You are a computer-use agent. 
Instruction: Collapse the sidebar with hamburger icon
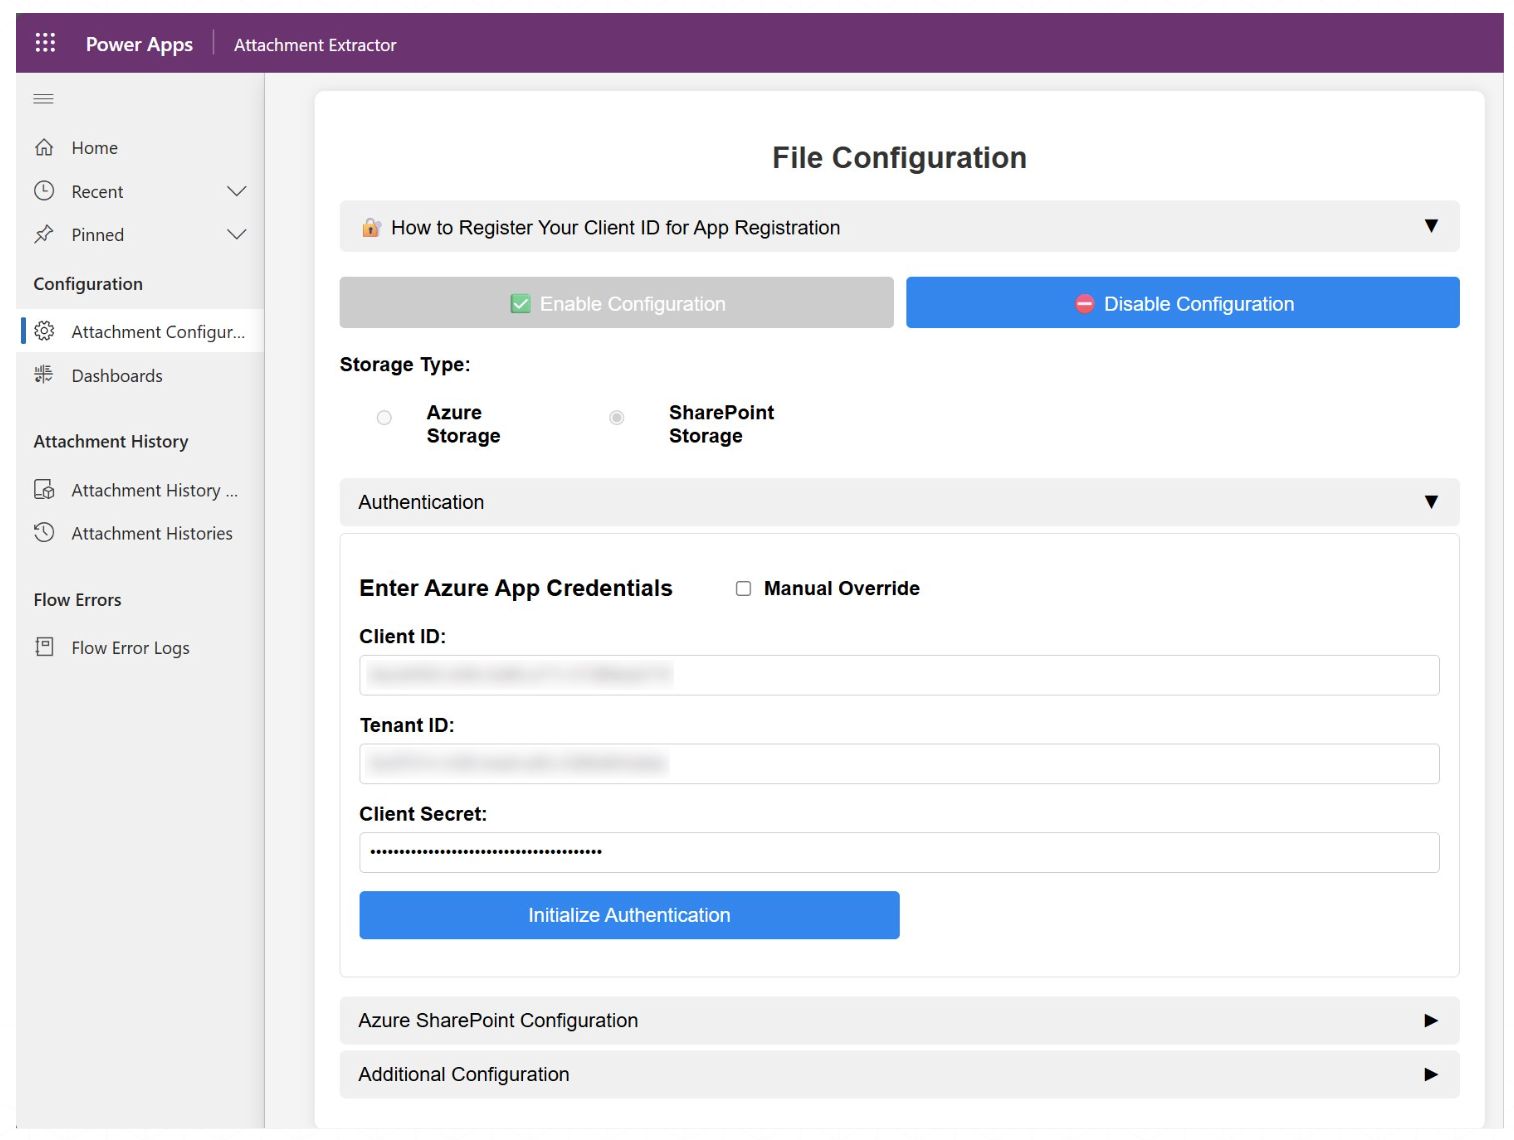coord(43,99)
